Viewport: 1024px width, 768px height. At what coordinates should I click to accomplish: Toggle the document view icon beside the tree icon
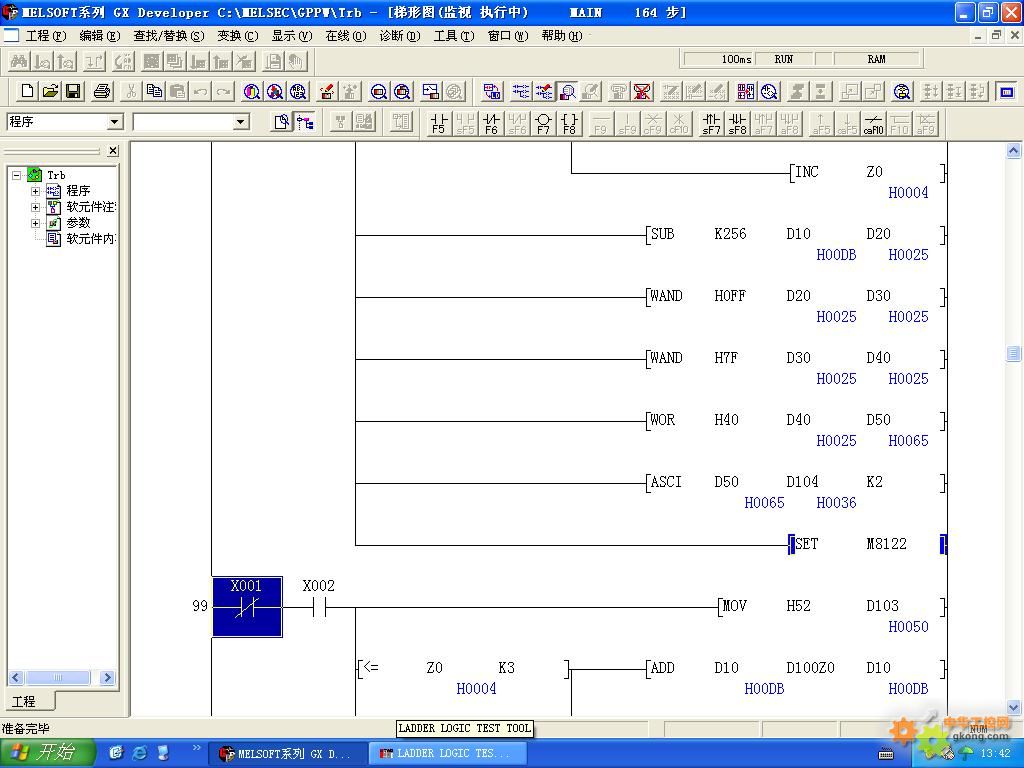[x=281, y=122]
